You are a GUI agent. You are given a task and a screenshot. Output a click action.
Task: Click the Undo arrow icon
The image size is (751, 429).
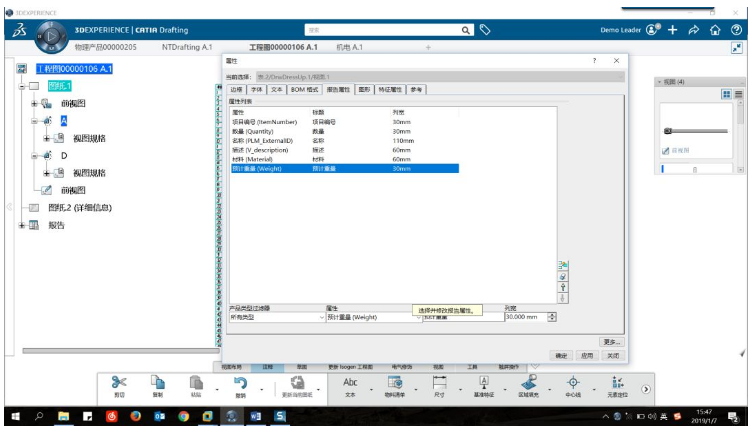coord(240,383)
